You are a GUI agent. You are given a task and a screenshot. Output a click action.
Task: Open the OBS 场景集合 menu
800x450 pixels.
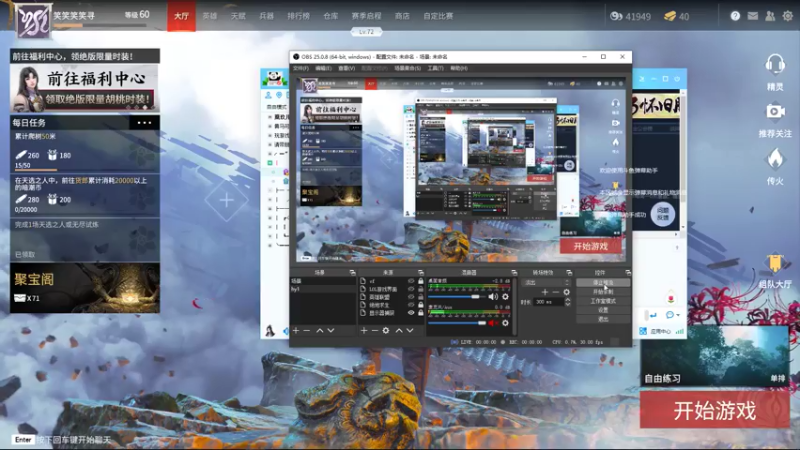(x=408, y=68)
